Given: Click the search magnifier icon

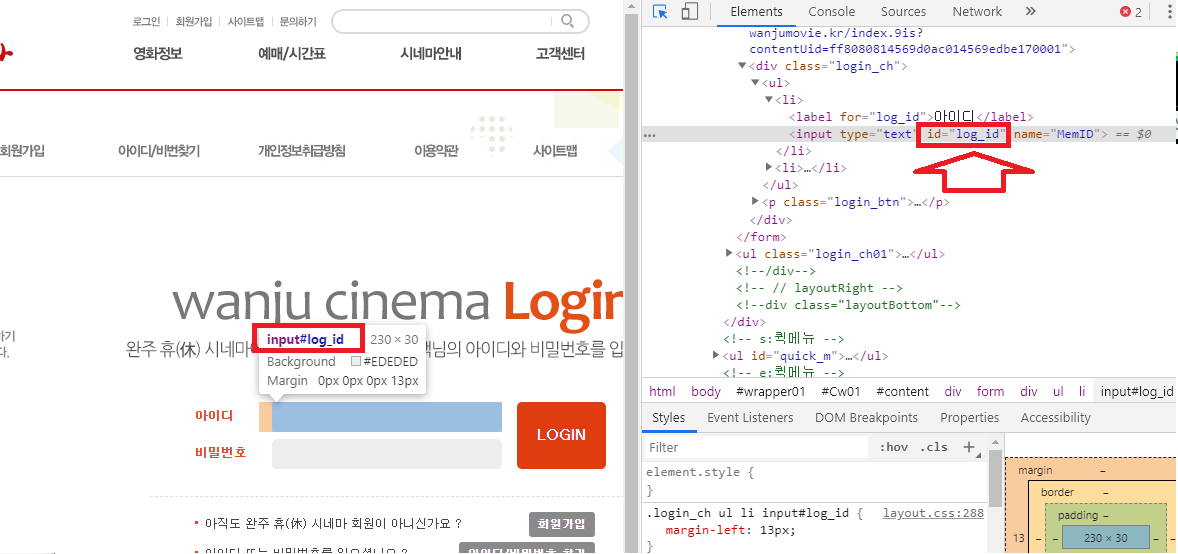Looking at the screenshot, I should pos(568,21).
